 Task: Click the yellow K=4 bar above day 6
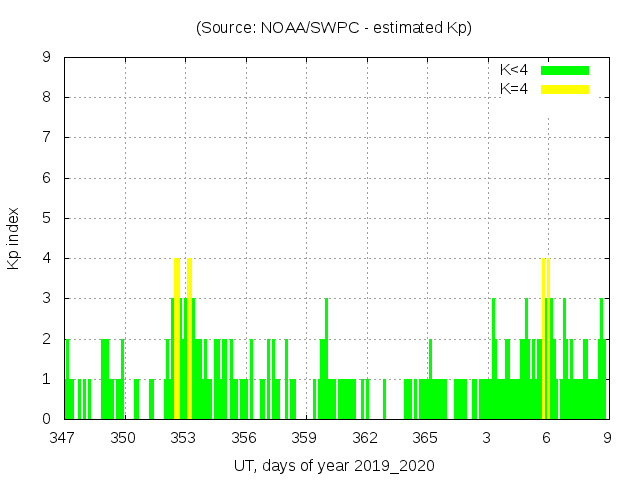coord(546,340)
